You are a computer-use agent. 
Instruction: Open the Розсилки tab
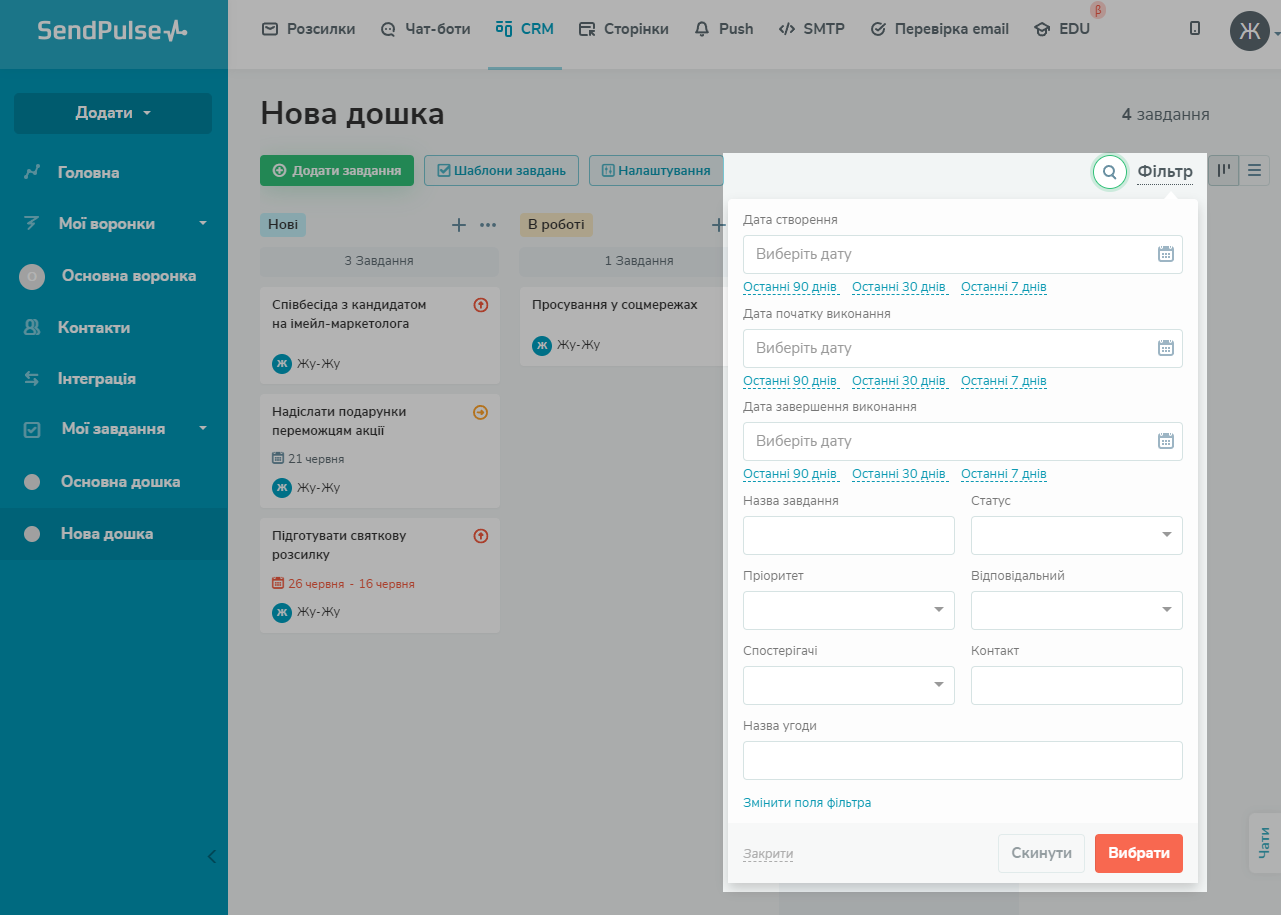308,29
